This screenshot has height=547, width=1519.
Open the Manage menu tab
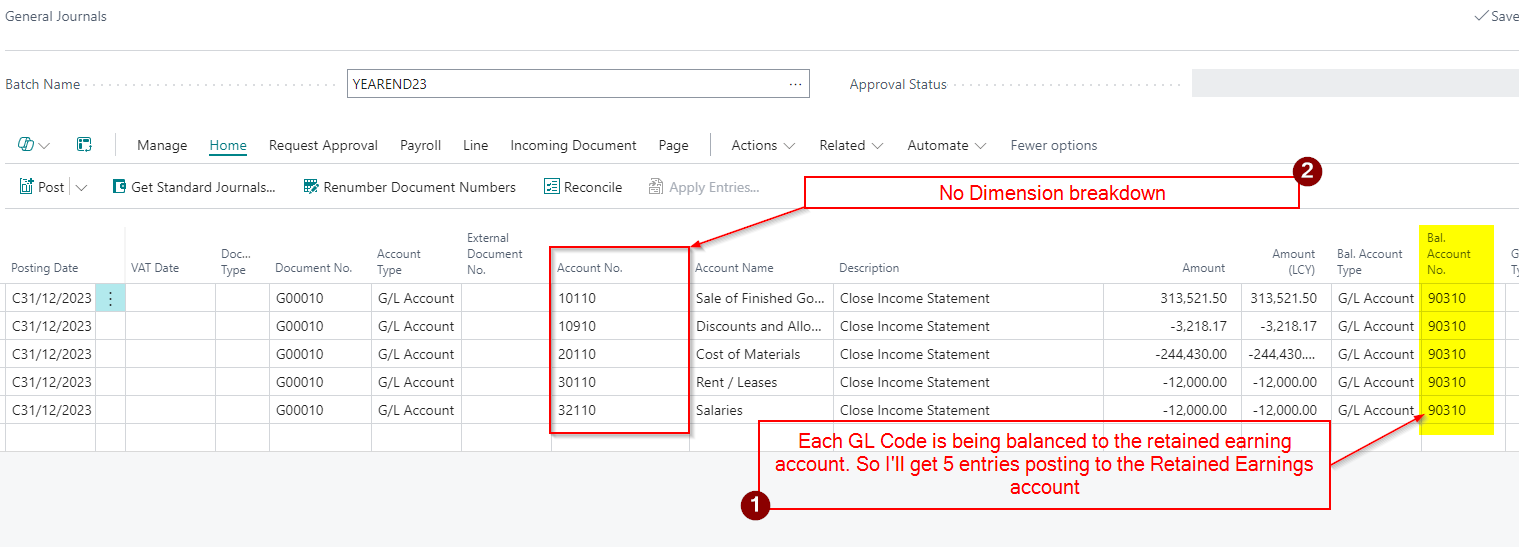click(x=162, y=145)
